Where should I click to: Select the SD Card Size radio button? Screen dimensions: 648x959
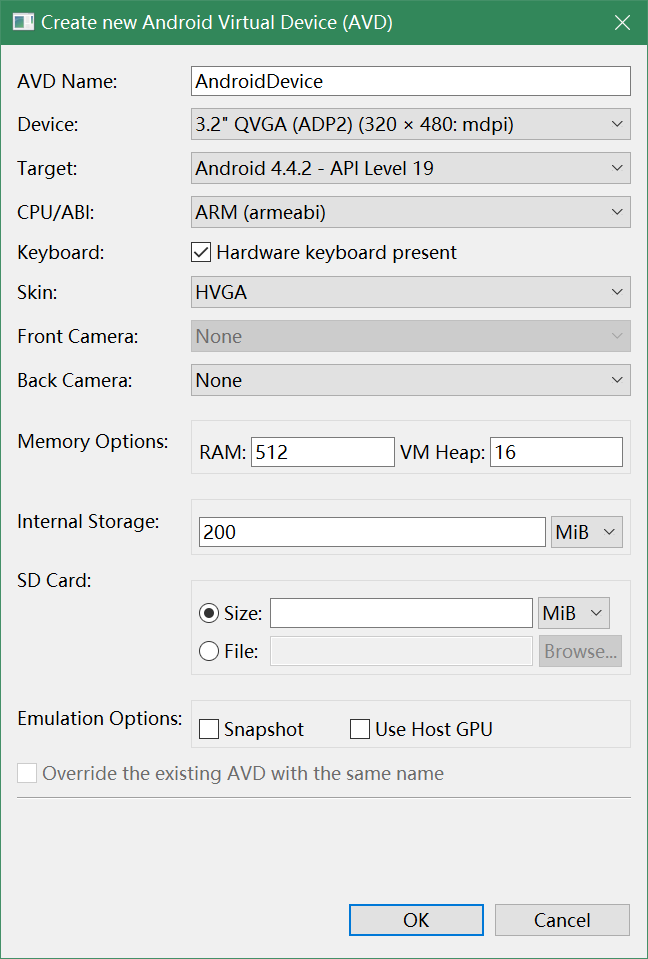(210, 613)
